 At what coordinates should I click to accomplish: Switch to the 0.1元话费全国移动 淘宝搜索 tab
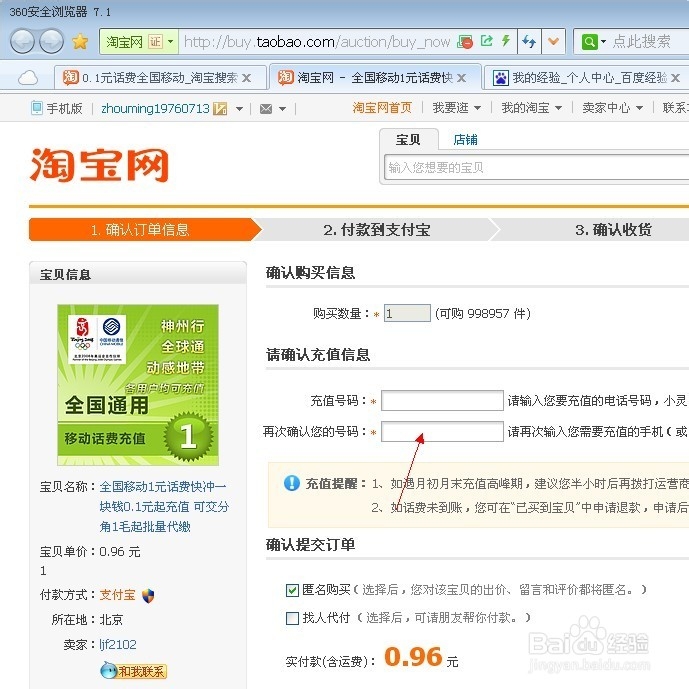coord(158,78)
